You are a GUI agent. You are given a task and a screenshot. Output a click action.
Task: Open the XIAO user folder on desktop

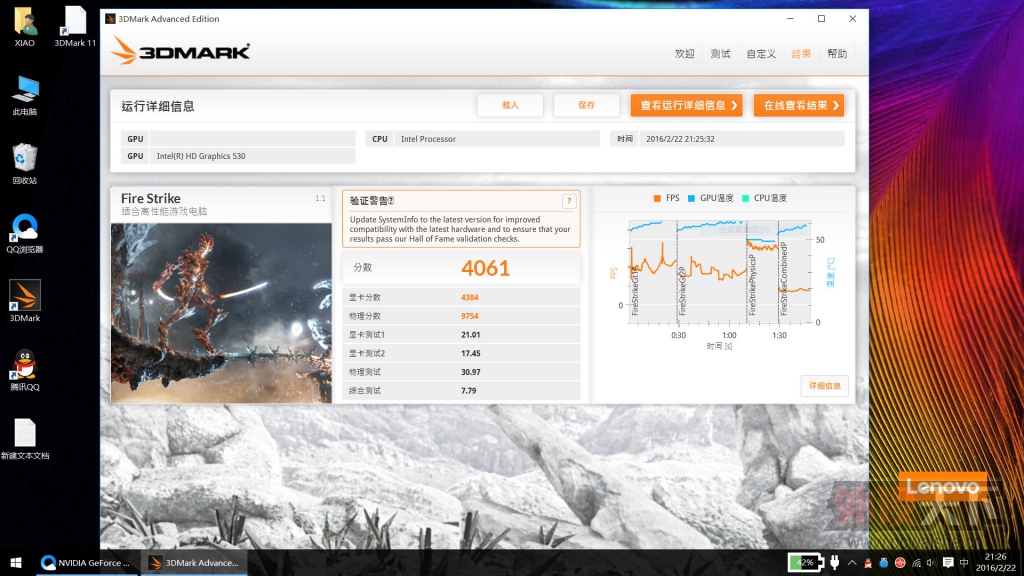[25, 26]
